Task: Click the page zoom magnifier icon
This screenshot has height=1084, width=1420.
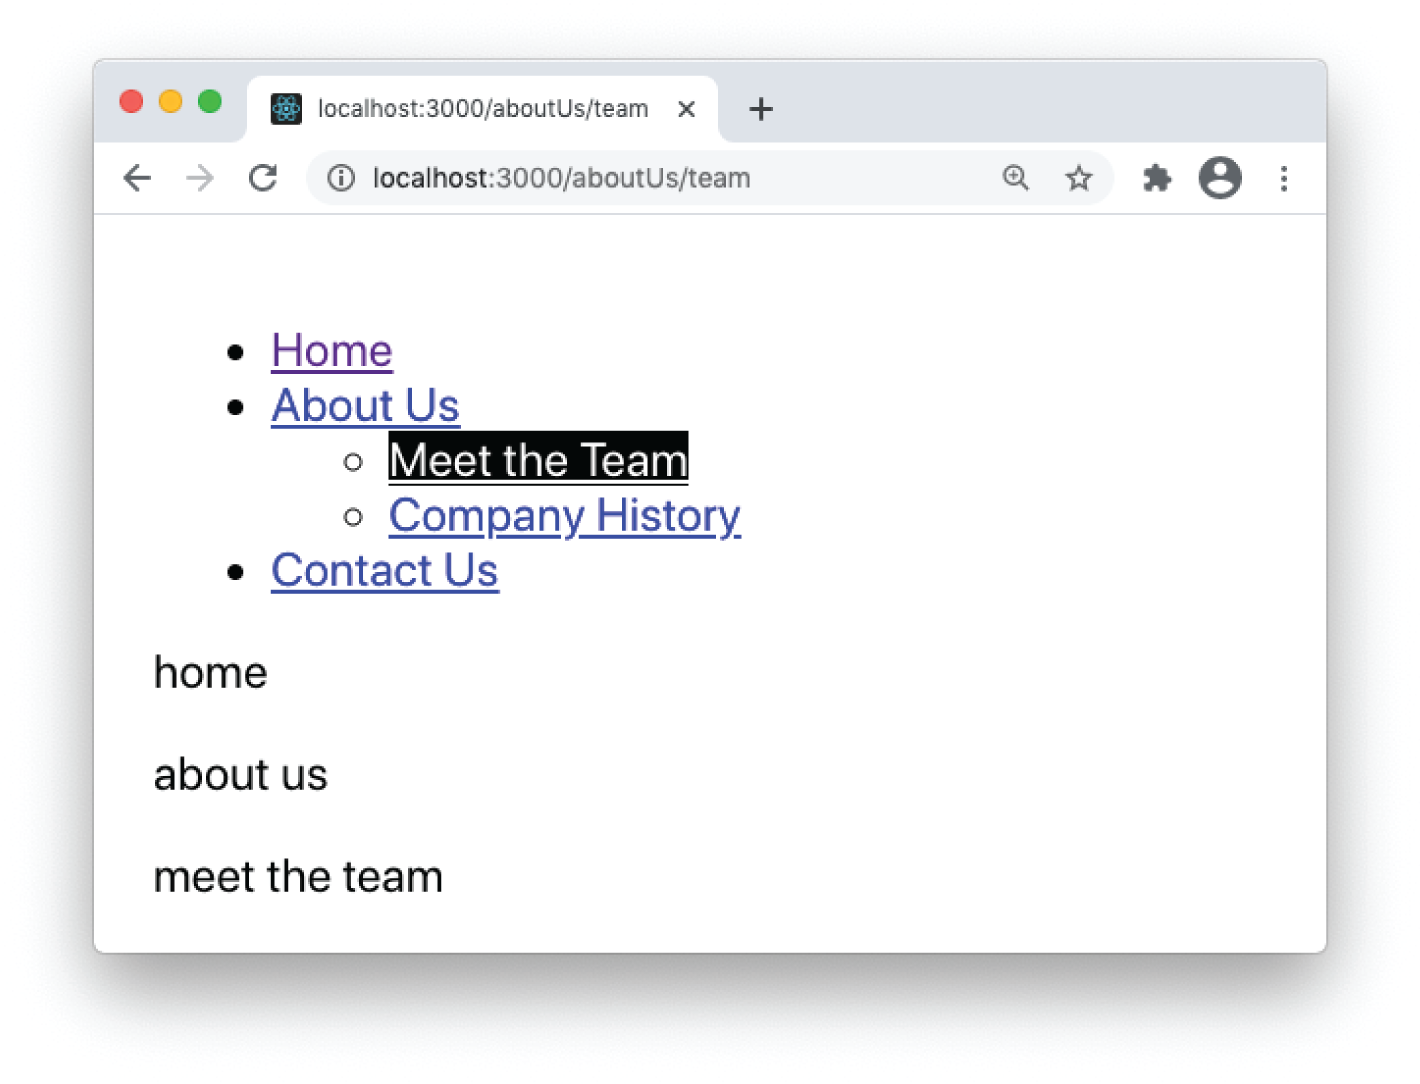Action: [x=1016, y=177]
